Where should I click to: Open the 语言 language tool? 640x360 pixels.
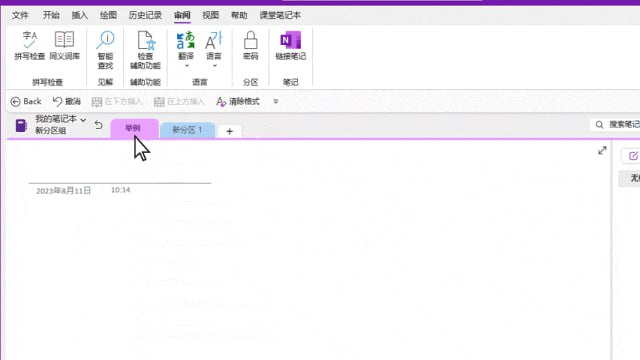click(x=214, y=45)
